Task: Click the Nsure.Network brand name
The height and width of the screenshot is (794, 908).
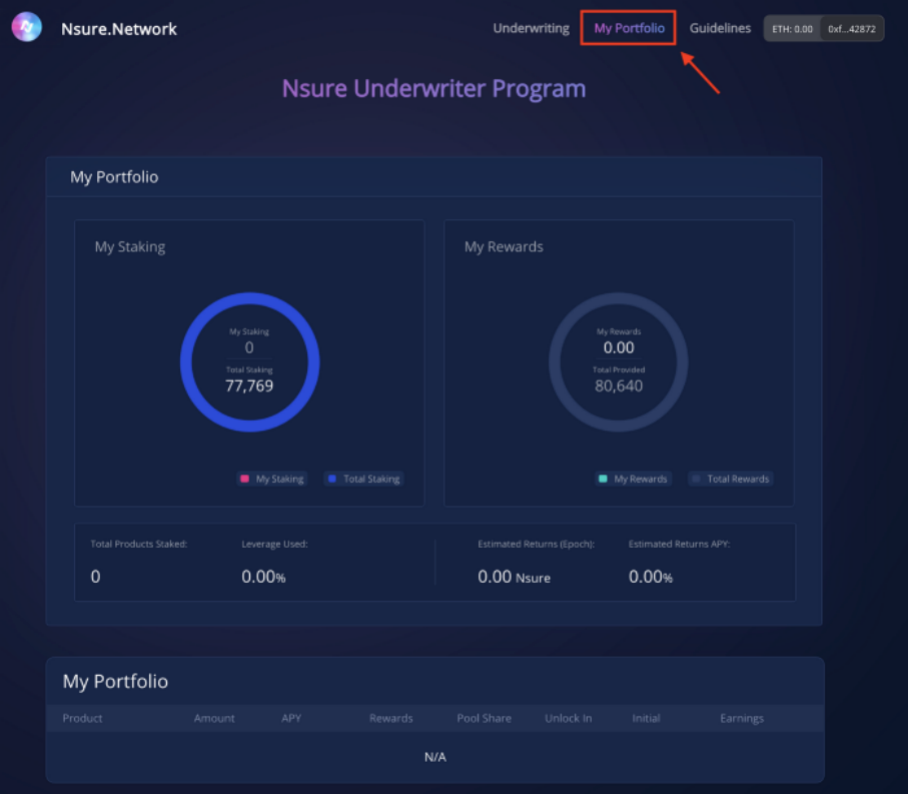Action: point(119,29)
